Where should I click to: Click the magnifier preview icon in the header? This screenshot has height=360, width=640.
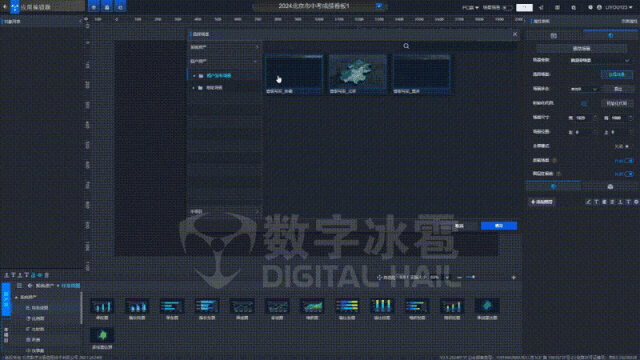tap(573, 7)
